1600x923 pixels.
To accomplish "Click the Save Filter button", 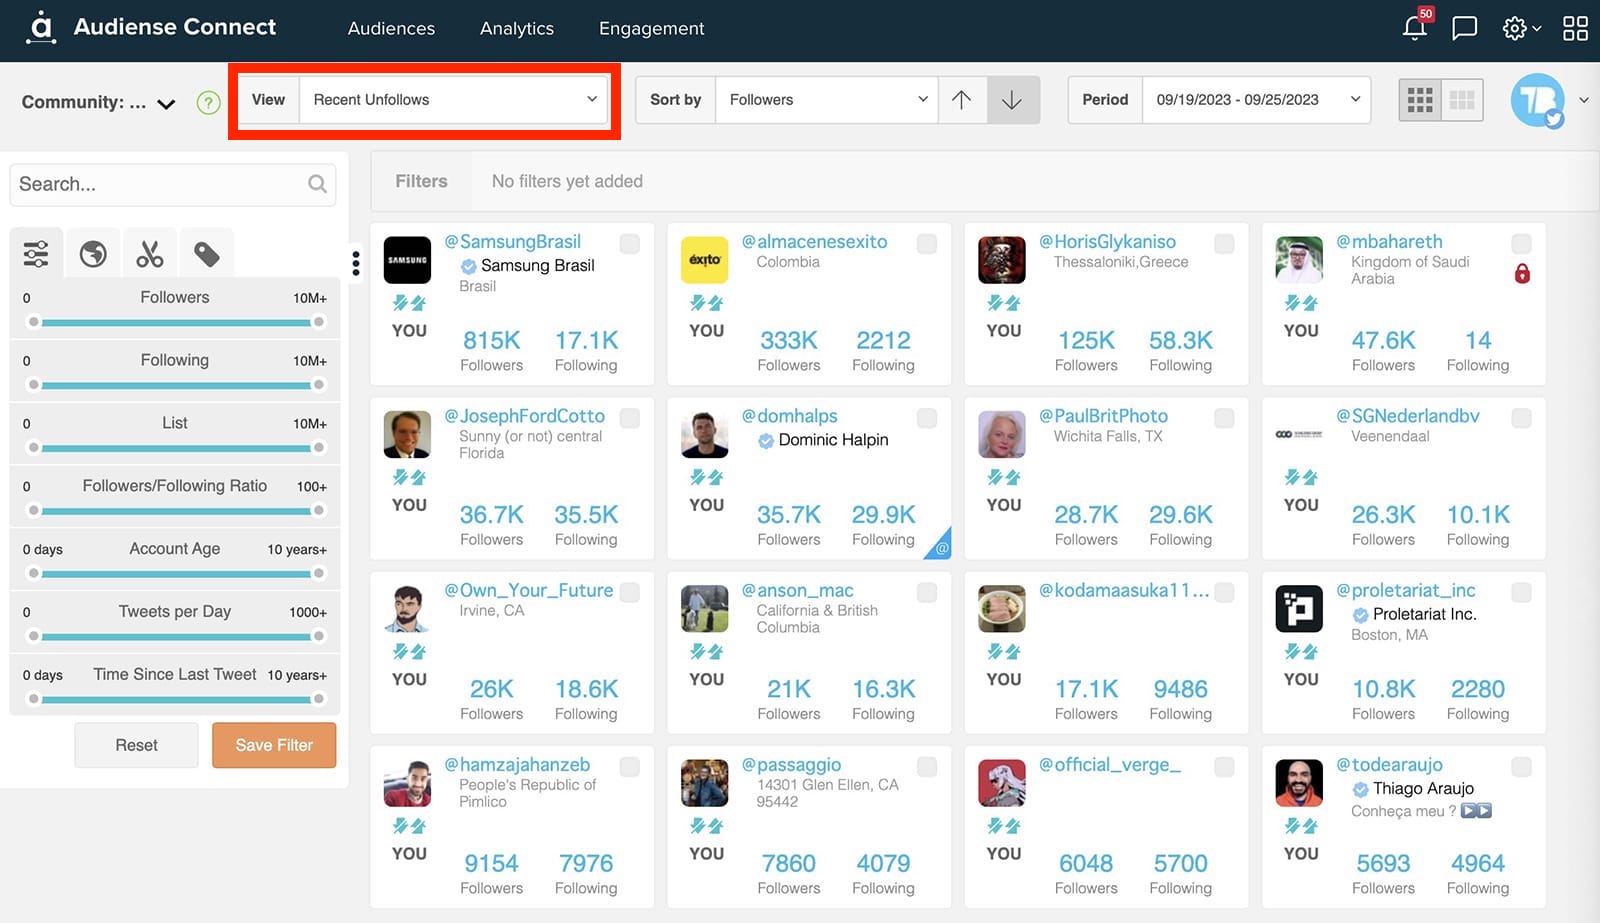I will [x=274, y=745].
